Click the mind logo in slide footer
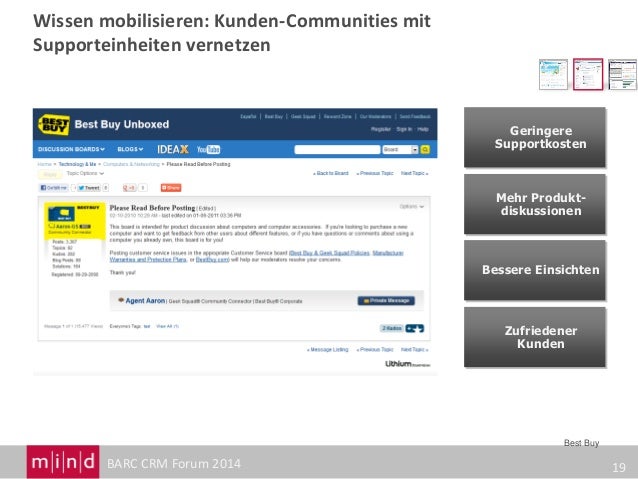Image resolution: width=638 pixels, height=479 pixels. pos(63,462)
